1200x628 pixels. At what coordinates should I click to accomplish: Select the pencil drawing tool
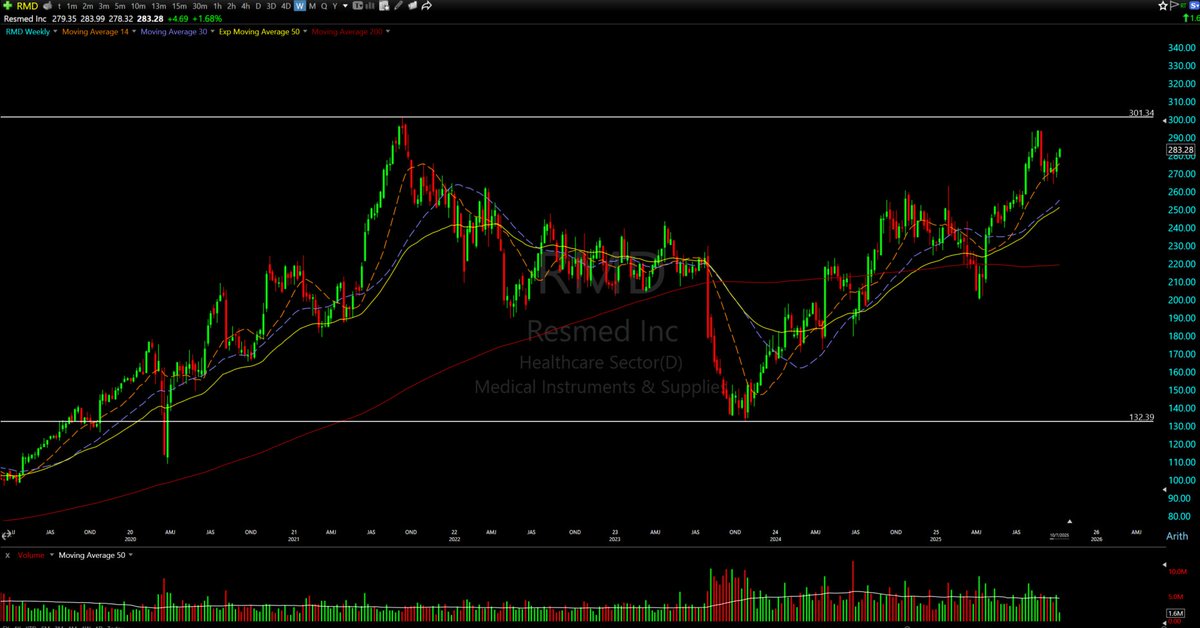398,6
